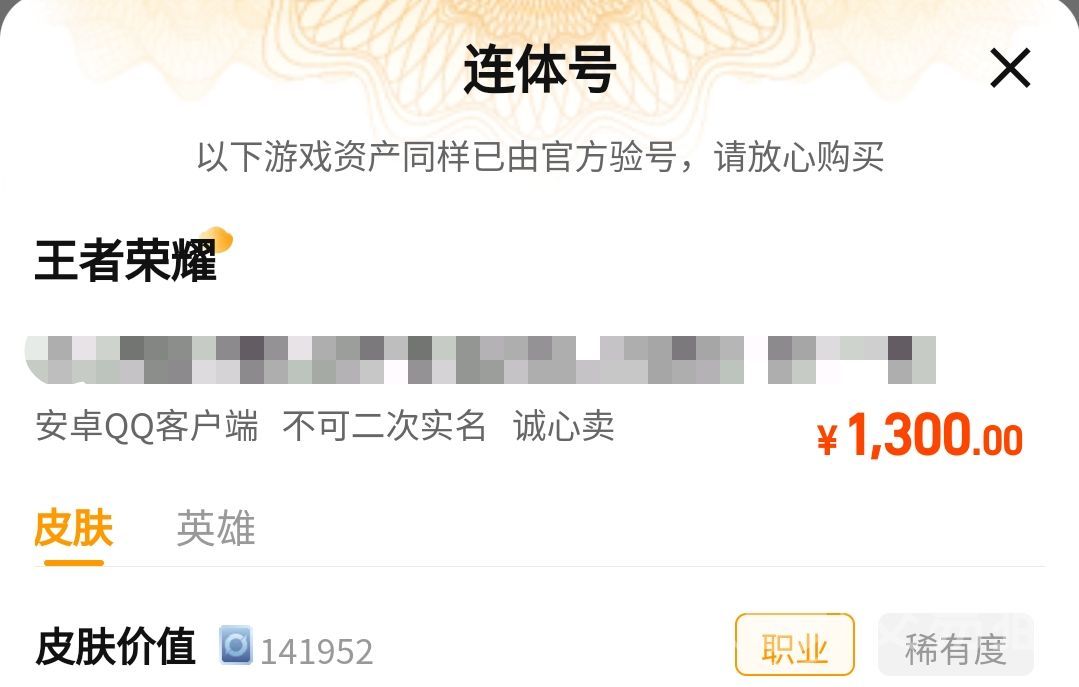Tap the 安卓QQ客户端 tag
Viewport: 1079px width, 687px height.
[x=147, y=426]
